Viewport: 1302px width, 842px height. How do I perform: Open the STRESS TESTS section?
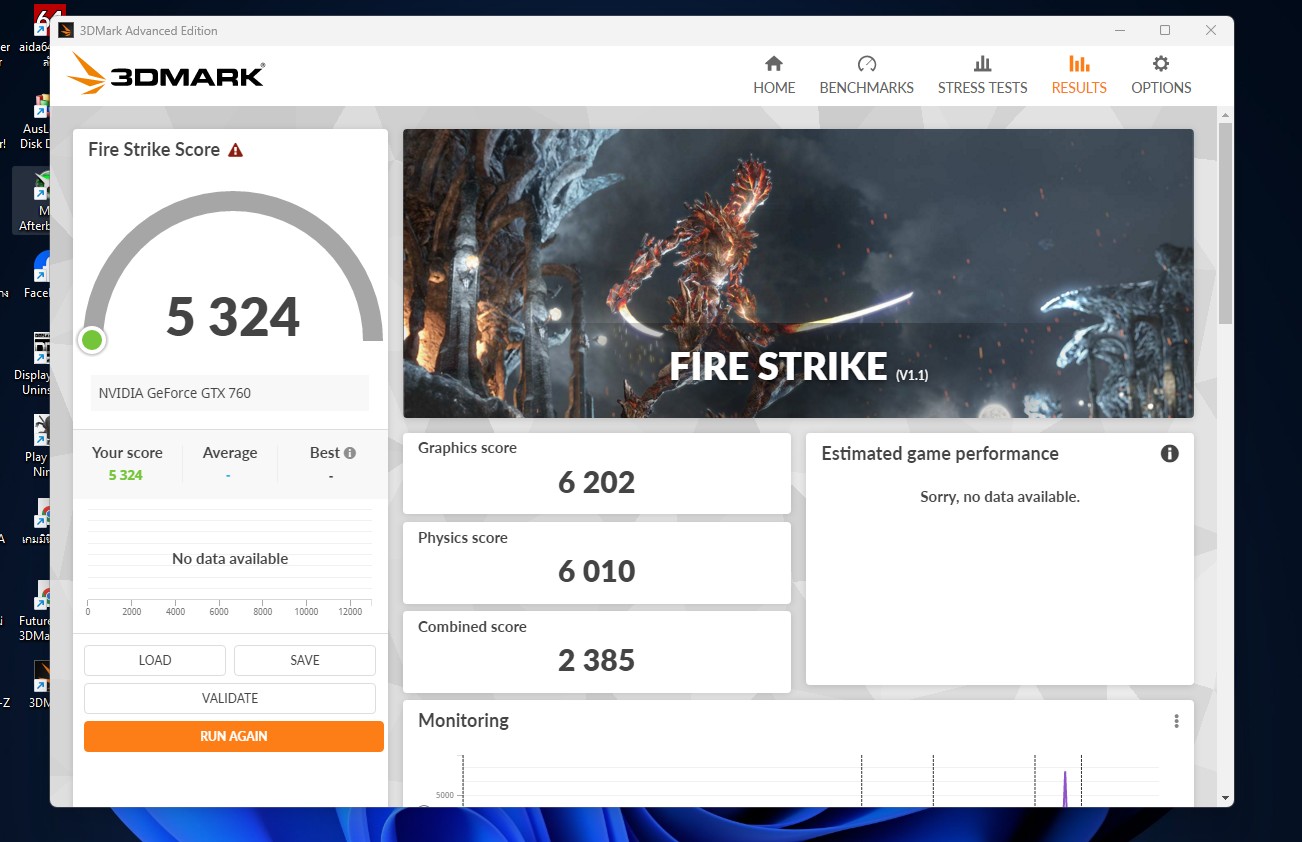pos(982,75)
